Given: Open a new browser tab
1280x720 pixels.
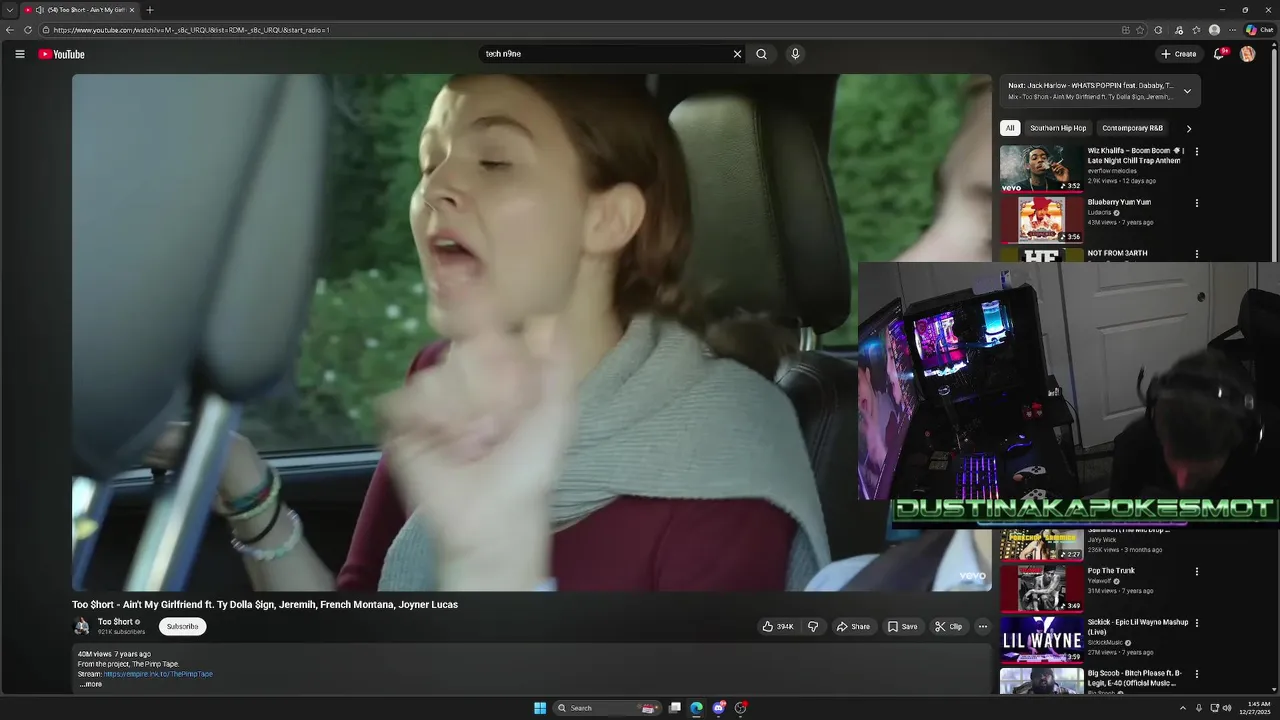Looking at the screenshot, I should [x=150, y=10].
